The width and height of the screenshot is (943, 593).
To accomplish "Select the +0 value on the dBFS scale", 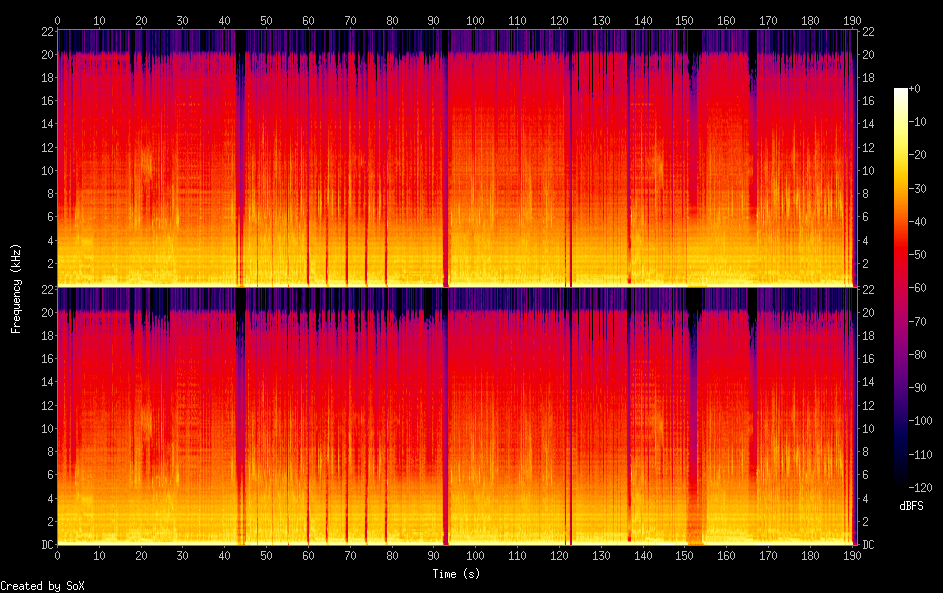I will 914,89.
